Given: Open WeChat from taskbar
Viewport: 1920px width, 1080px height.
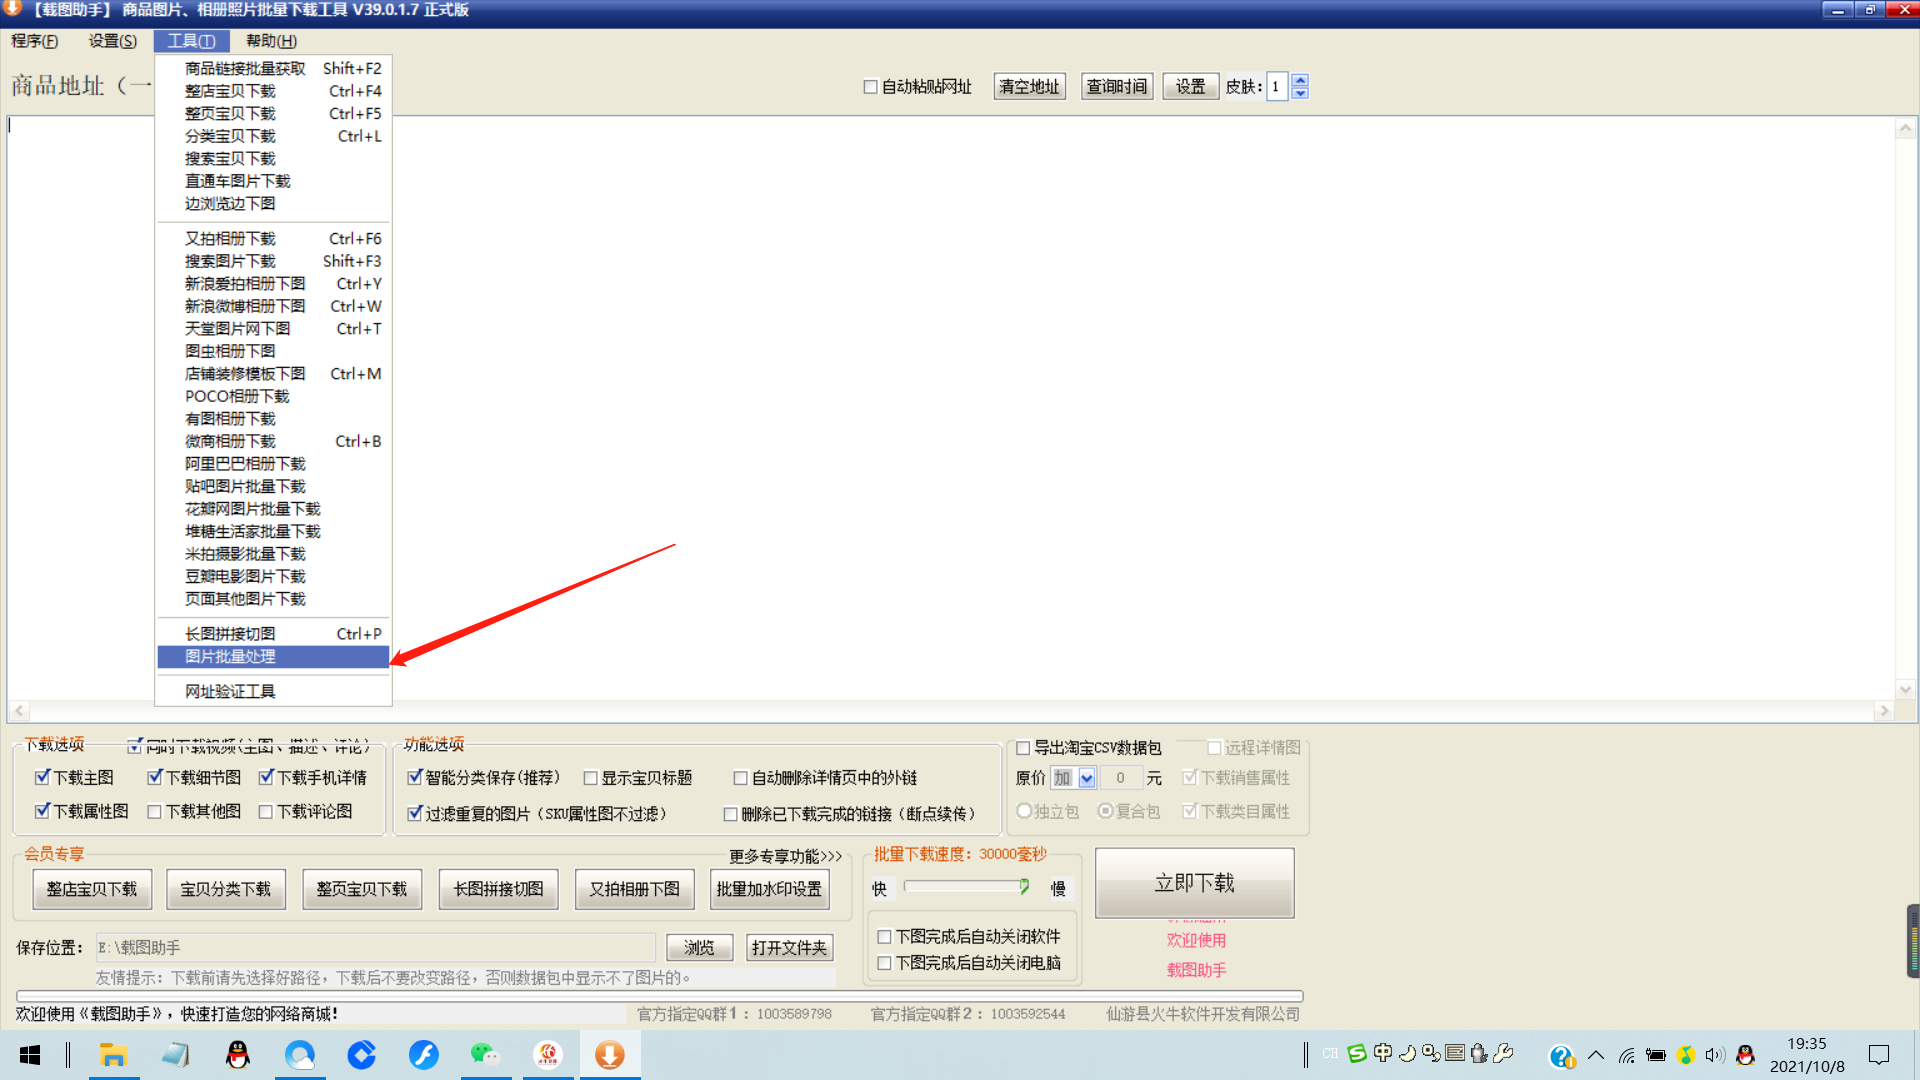Looking at the screenshot, I should pyautogui.click(x=485, y=1055).
